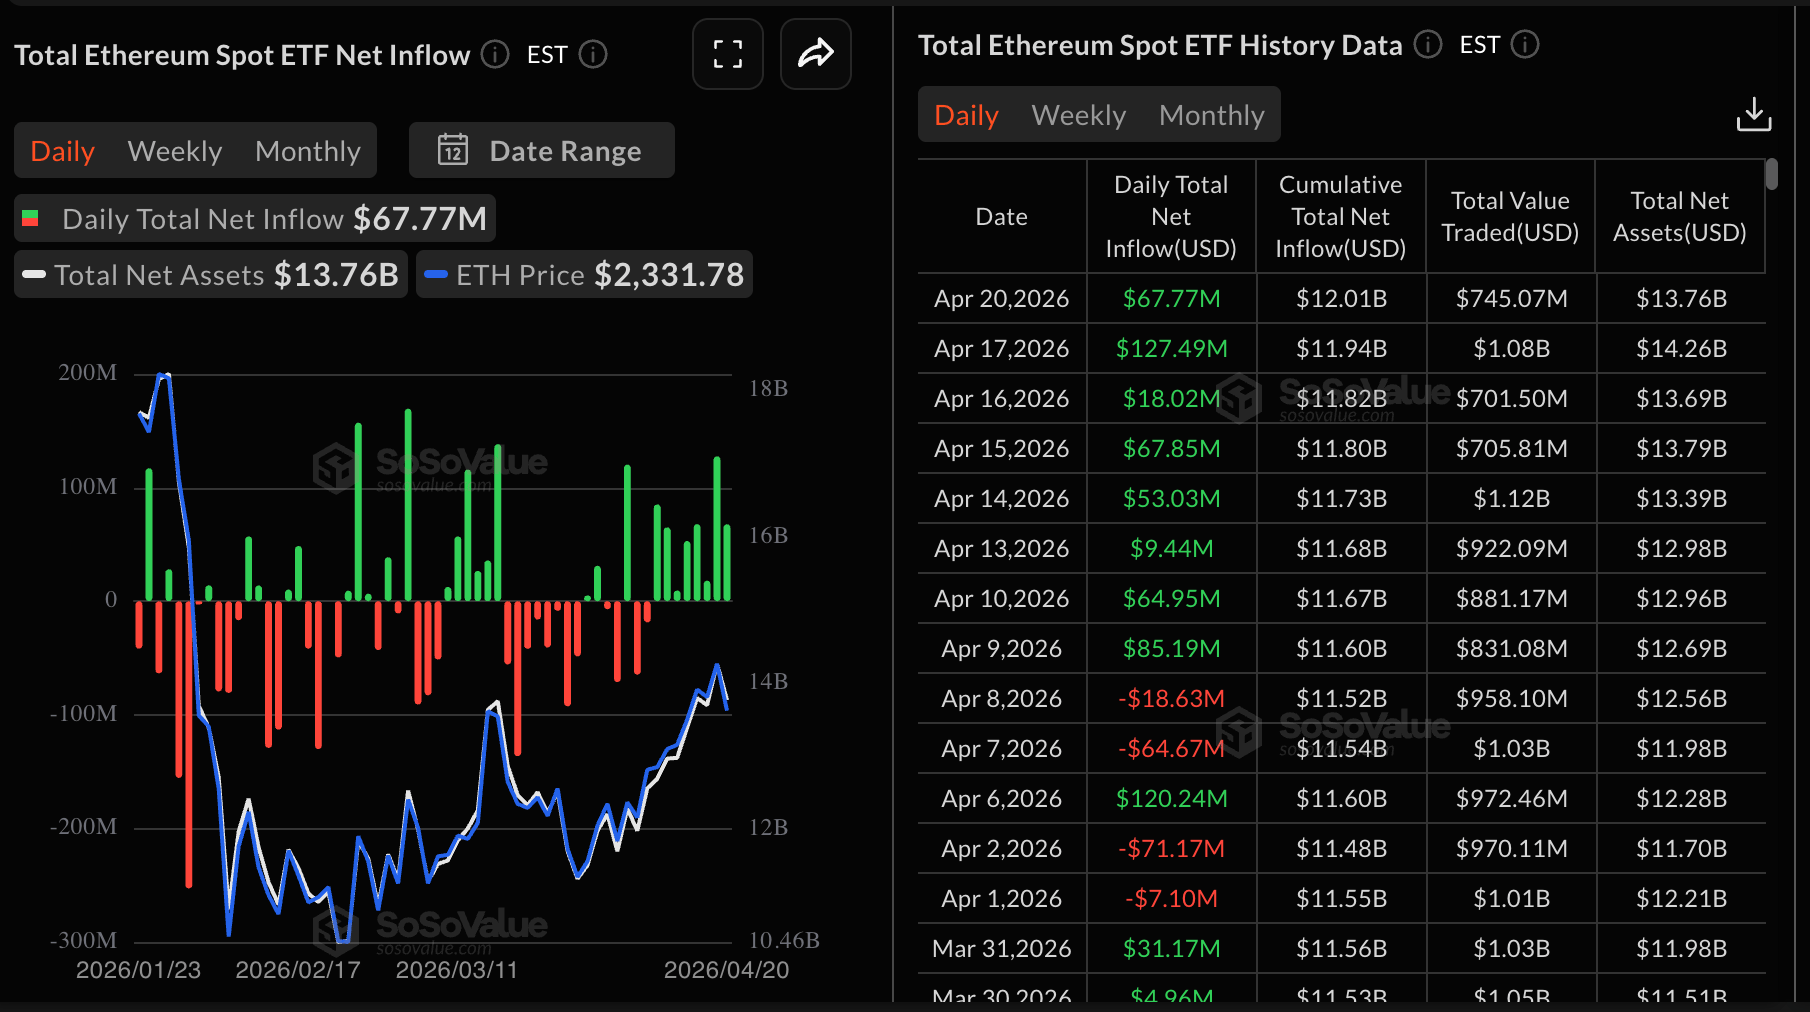Click info icon next to chart EST
This screenshot has height=1012, width=1810.
click(593, 54)
